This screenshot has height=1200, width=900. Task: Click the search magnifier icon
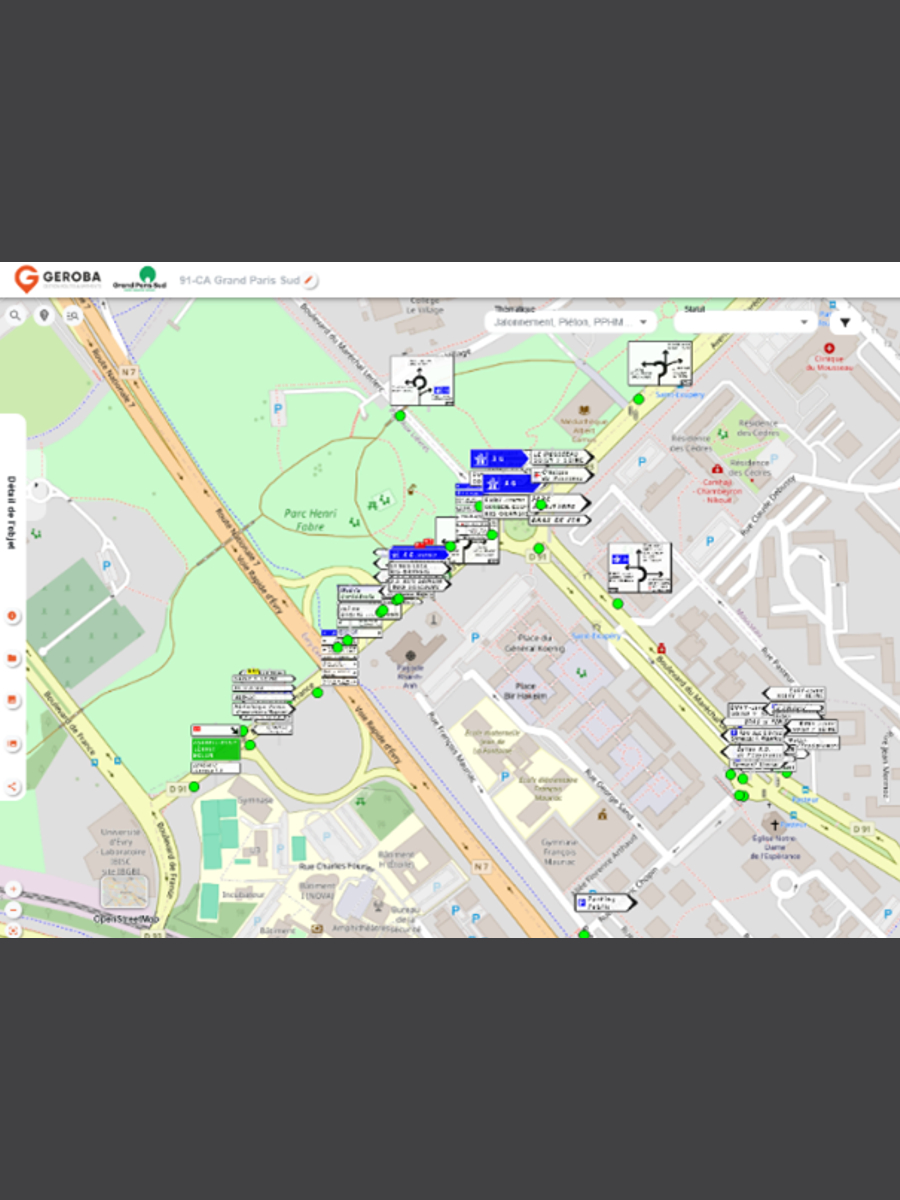[x=15, y=316]
